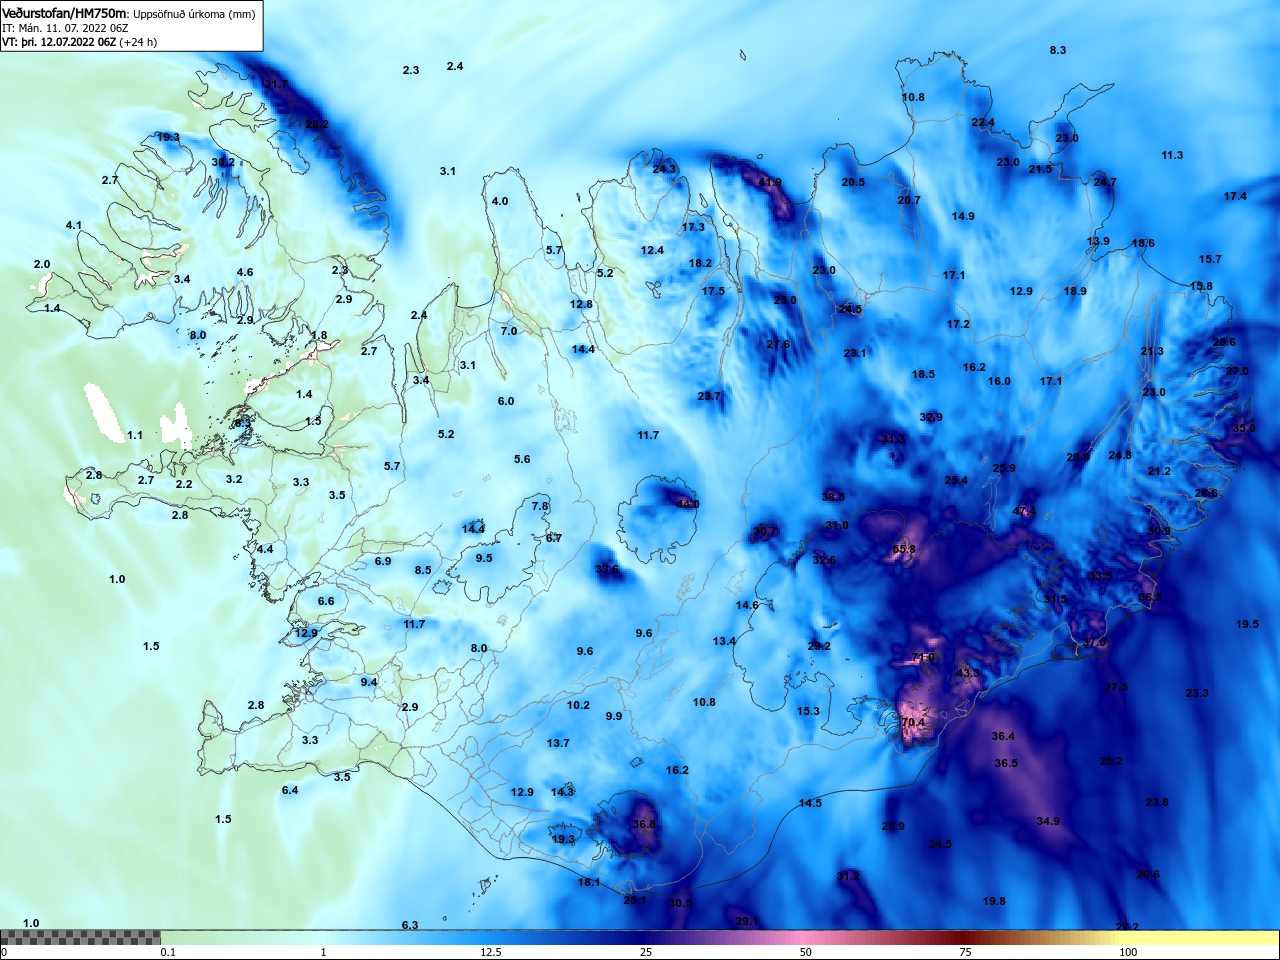Click the 36.8 precipitation value
Viewport: 1280px width, 960px height.
[x=644, y=824]
